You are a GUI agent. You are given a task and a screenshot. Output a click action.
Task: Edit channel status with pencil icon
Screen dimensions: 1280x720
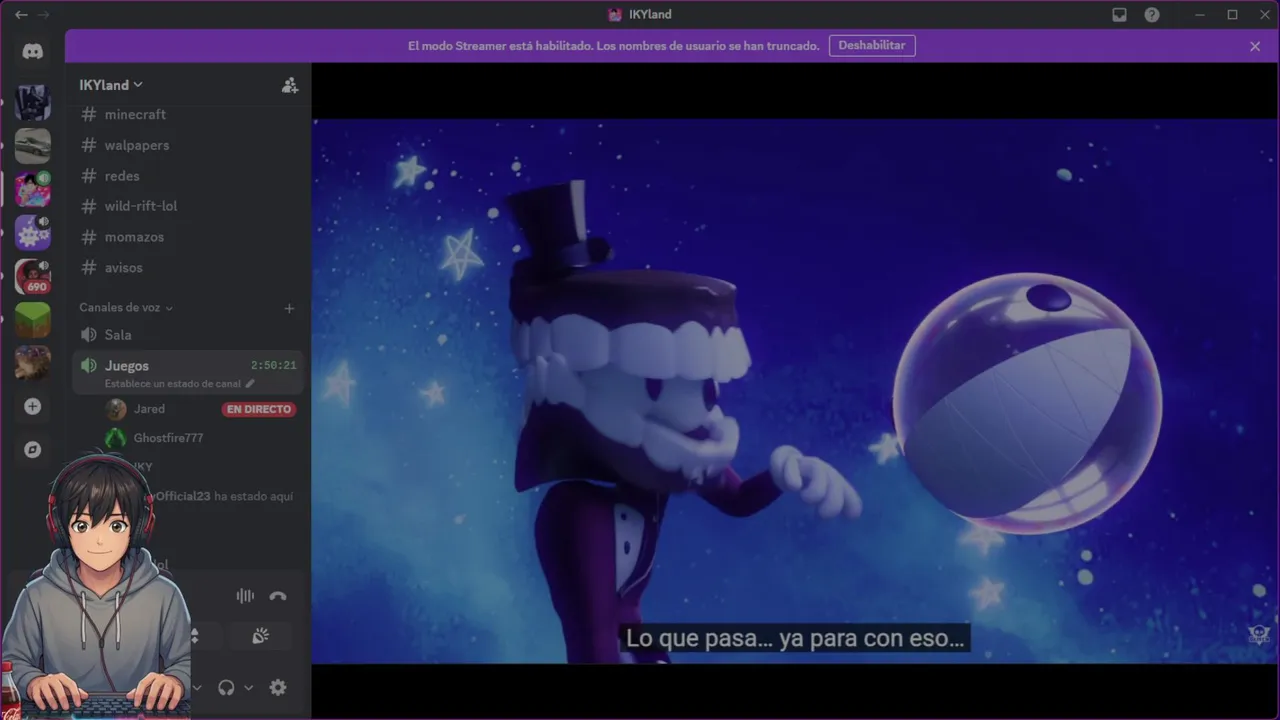(250, 384)
